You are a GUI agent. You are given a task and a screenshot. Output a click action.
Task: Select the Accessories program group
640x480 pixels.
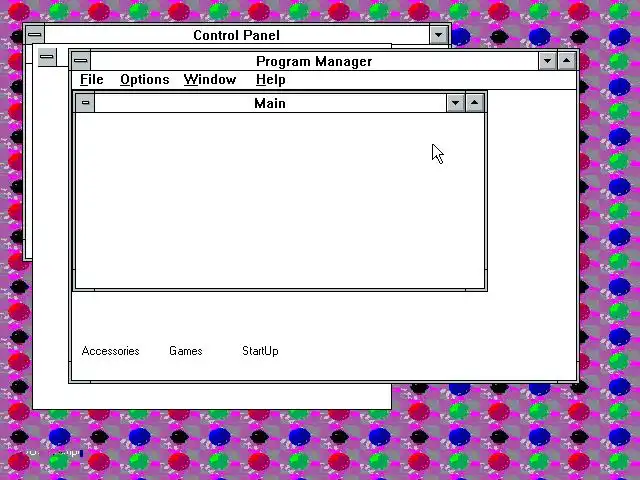click(110, 351)
